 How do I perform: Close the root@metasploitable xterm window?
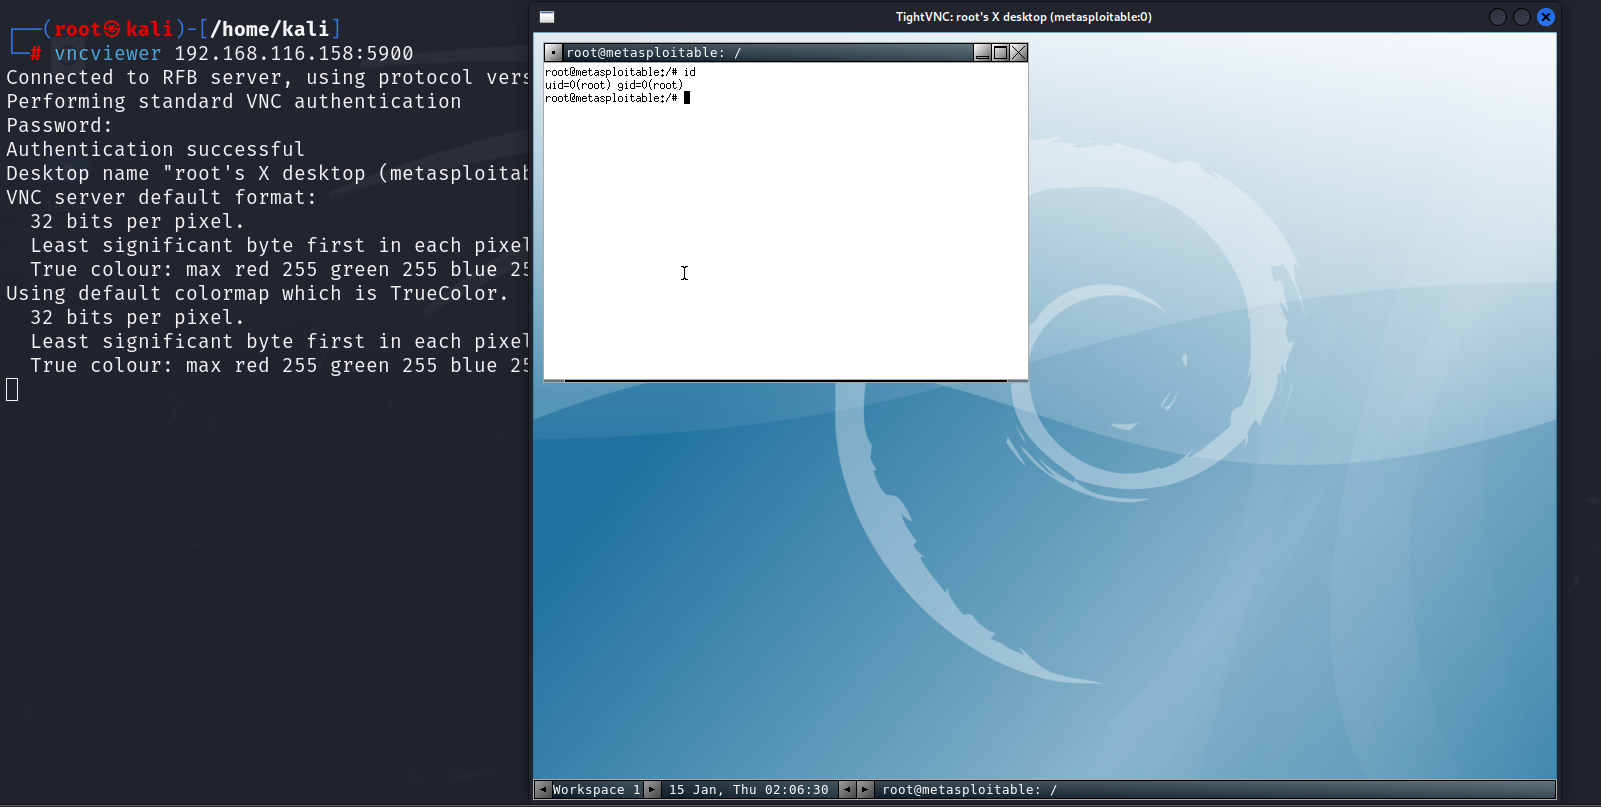1018,53
